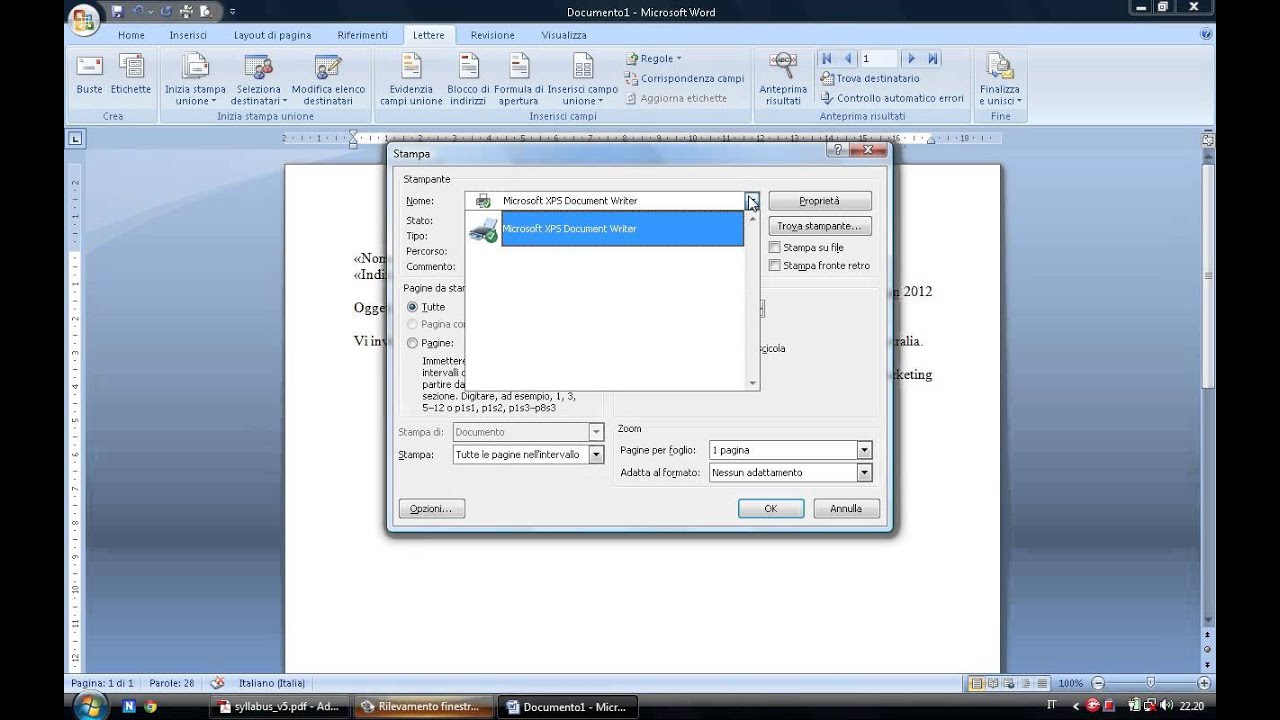Screen dimensions: 1280x720
Task: Click Corrispondenza campi
Action: pyautogui.click(x=685, y=78)
